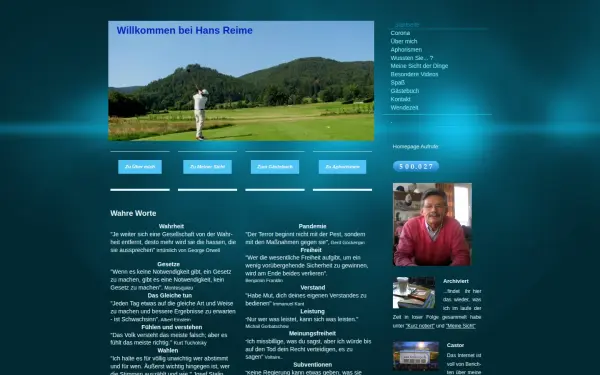Click the visitor counter badge 500.027
The height and width of the screenshot is (375, 600).
coord(416,166)
